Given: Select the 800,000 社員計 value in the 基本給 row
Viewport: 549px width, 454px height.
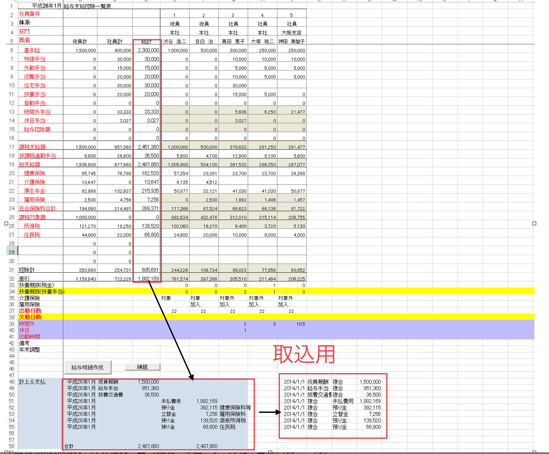Looking at the screenshot, I should click(x=123, y=51).
